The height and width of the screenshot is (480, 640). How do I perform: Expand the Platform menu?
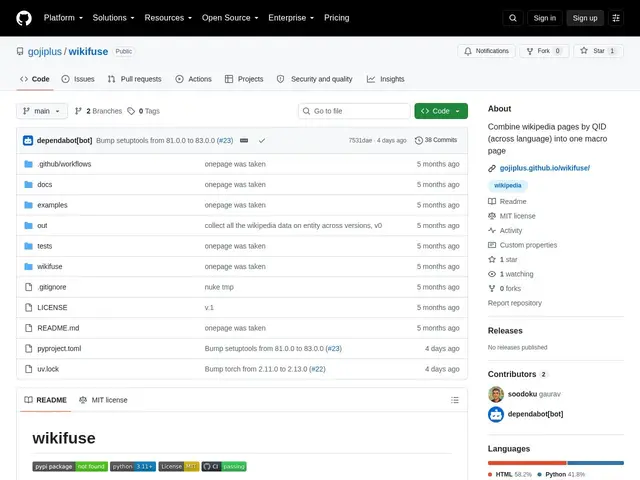pyautogui.click(x=63, y=18)
